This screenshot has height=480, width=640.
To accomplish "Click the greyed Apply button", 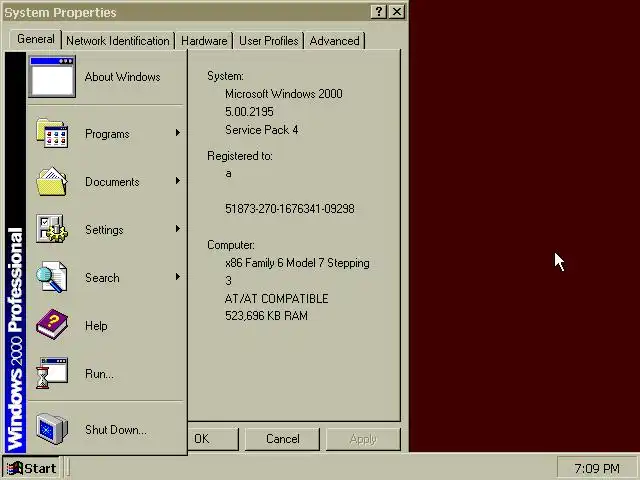I will [363, 439].
